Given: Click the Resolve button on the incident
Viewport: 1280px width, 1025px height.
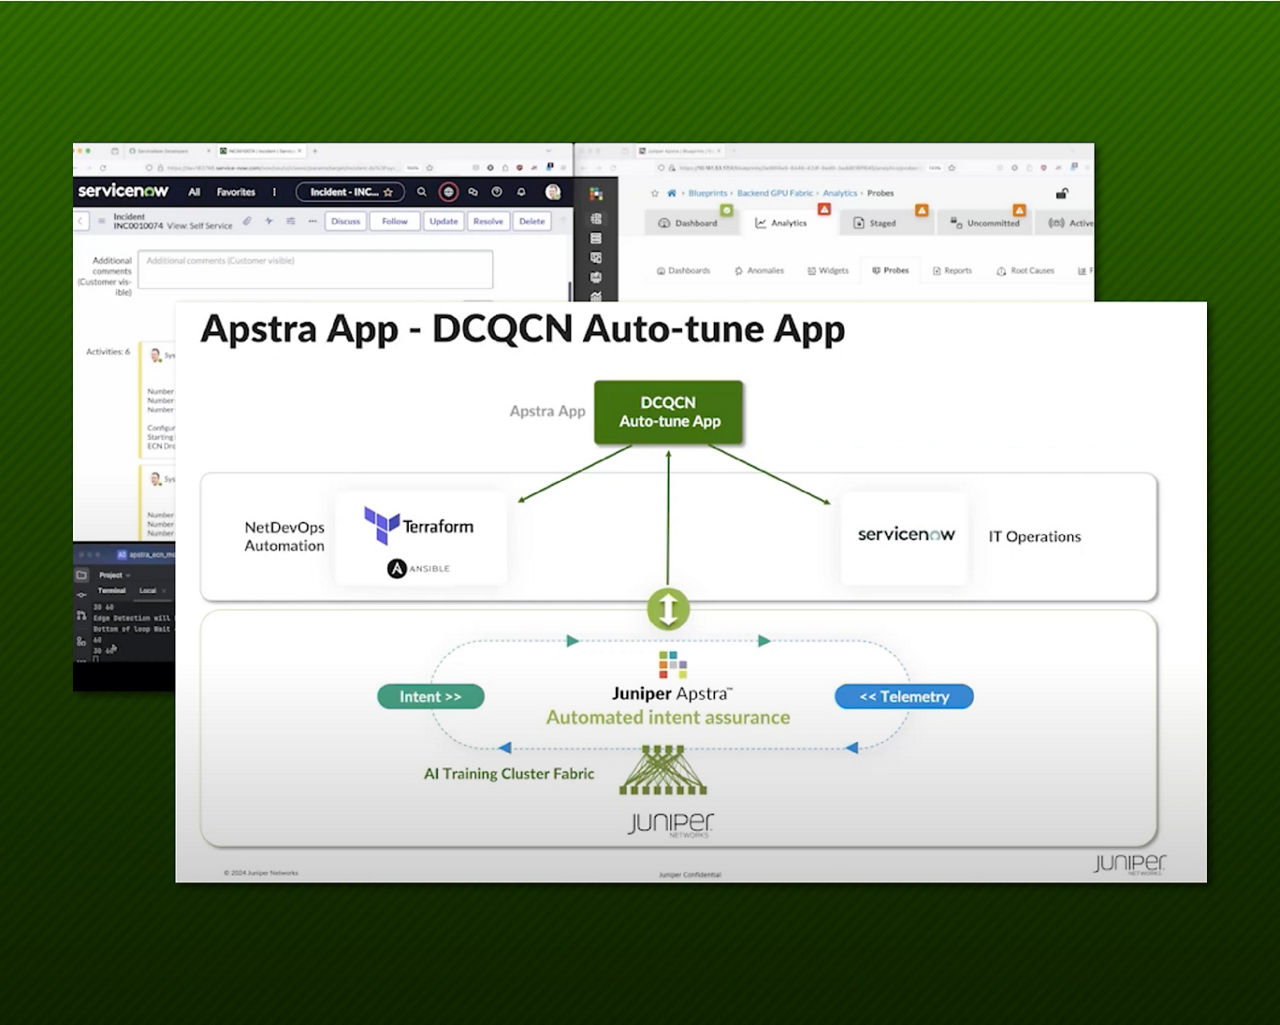Looking at the screenshot, I should (489, 221).
